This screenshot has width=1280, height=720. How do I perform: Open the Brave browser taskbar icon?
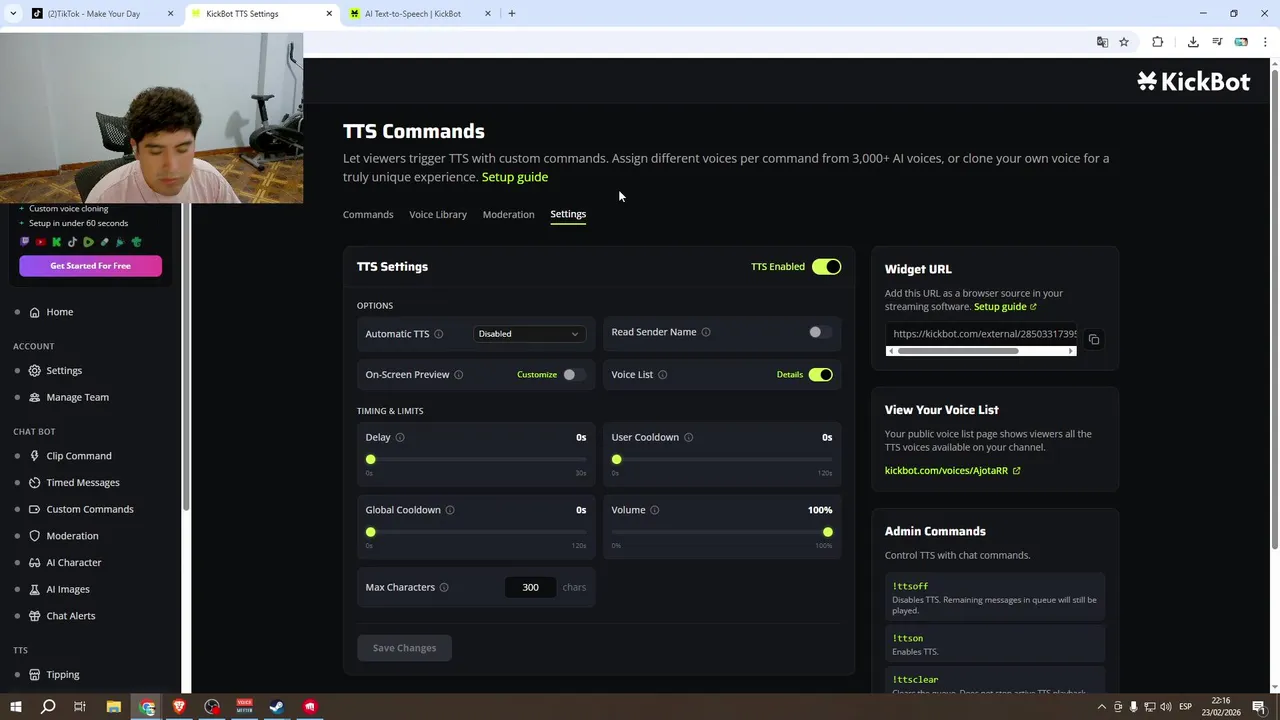[x=180, y=707]
